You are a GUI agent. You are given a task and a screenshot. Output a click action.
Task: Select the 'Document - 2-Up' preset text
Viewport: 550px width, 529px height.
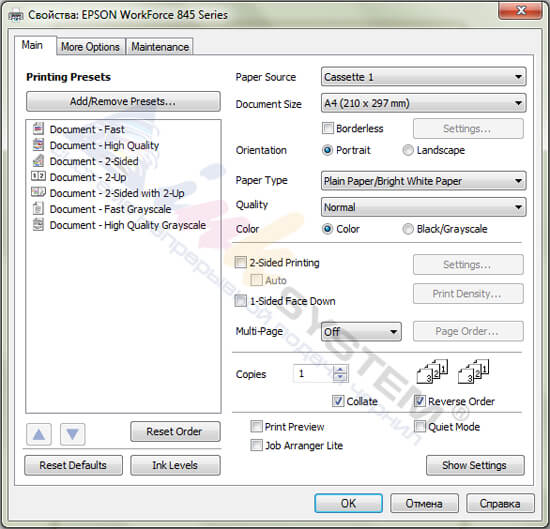point(88,177)
